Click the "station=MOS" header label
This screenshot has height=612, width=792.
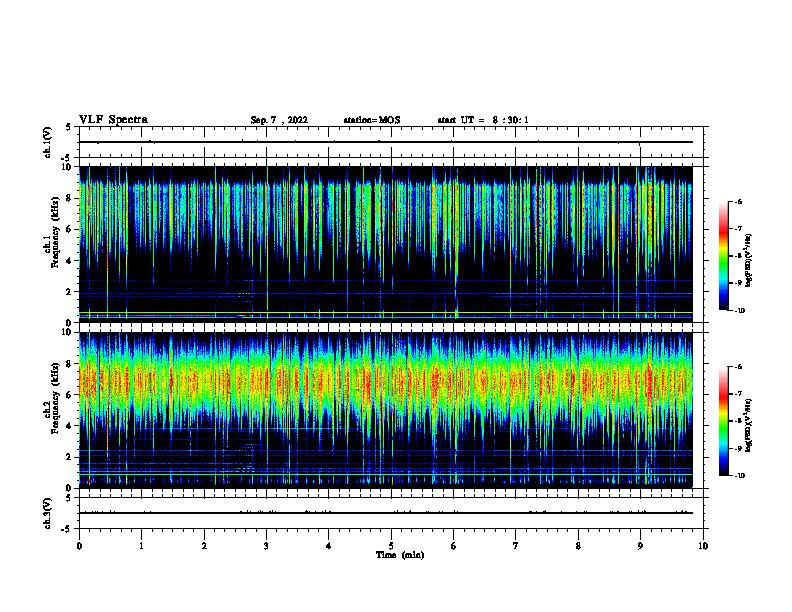(x=372, y=120)
